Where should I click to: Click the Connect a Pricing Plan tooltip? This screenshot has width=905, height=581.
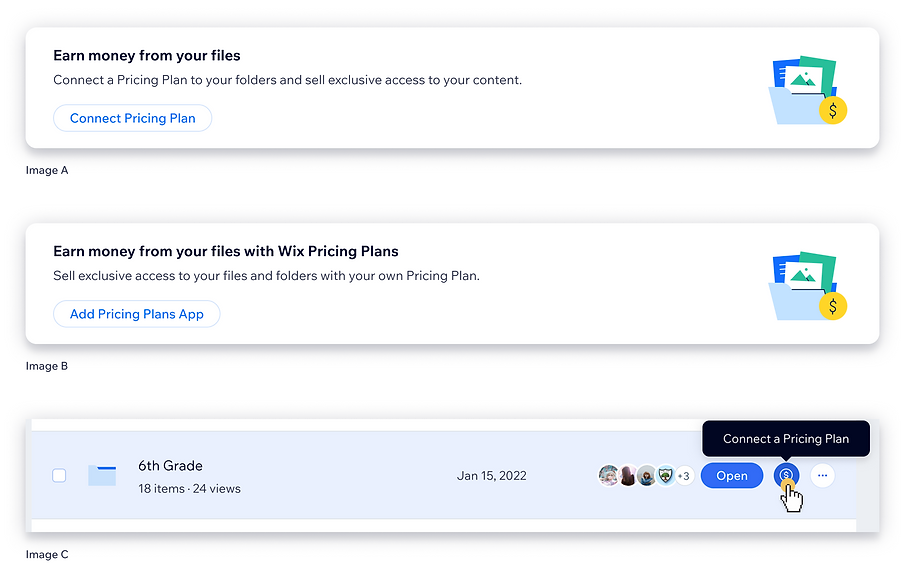786,438
